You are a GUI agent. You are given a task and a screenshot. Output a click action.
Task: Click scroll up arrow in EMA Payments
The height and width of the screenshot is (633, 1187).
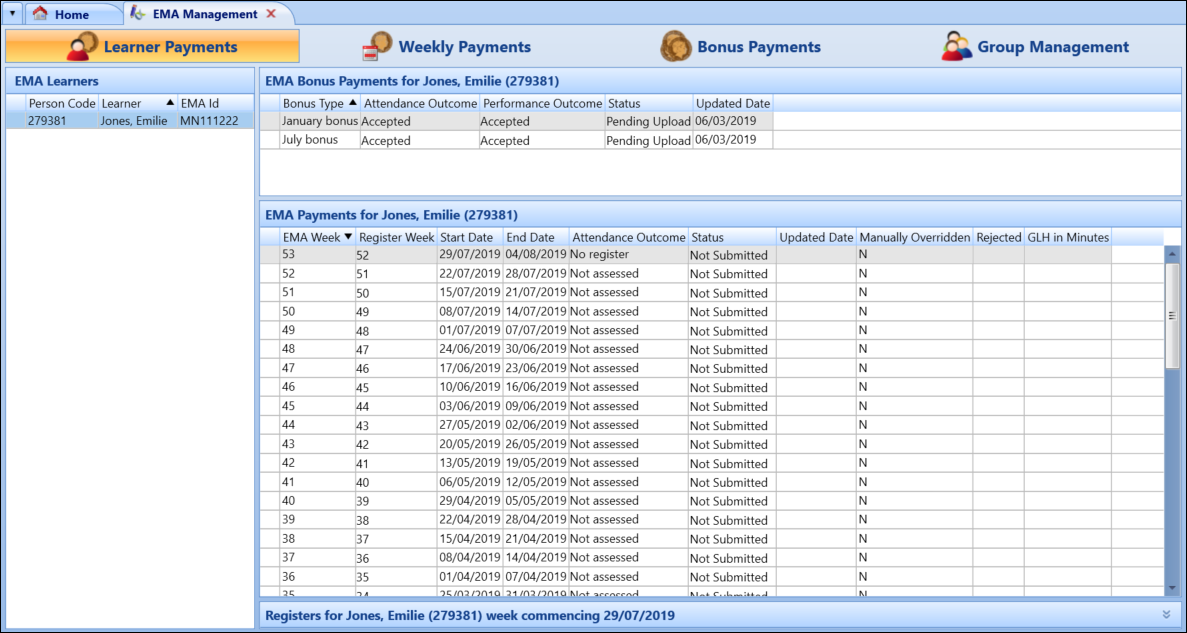[x=1172, y=254]
